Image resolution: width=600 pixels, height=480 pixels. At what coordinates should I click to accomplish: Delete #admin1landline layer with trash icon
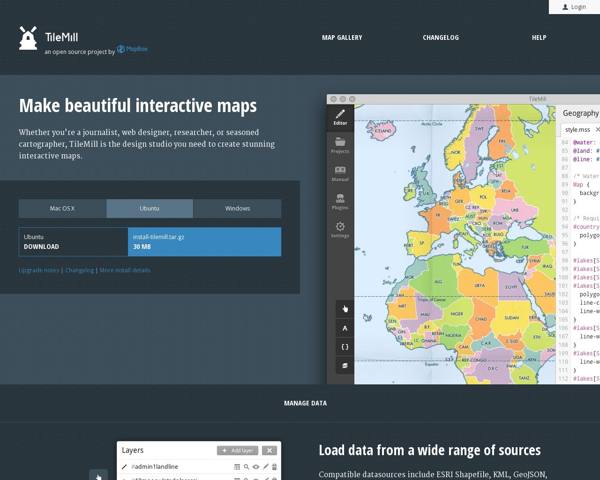point(274,467)
